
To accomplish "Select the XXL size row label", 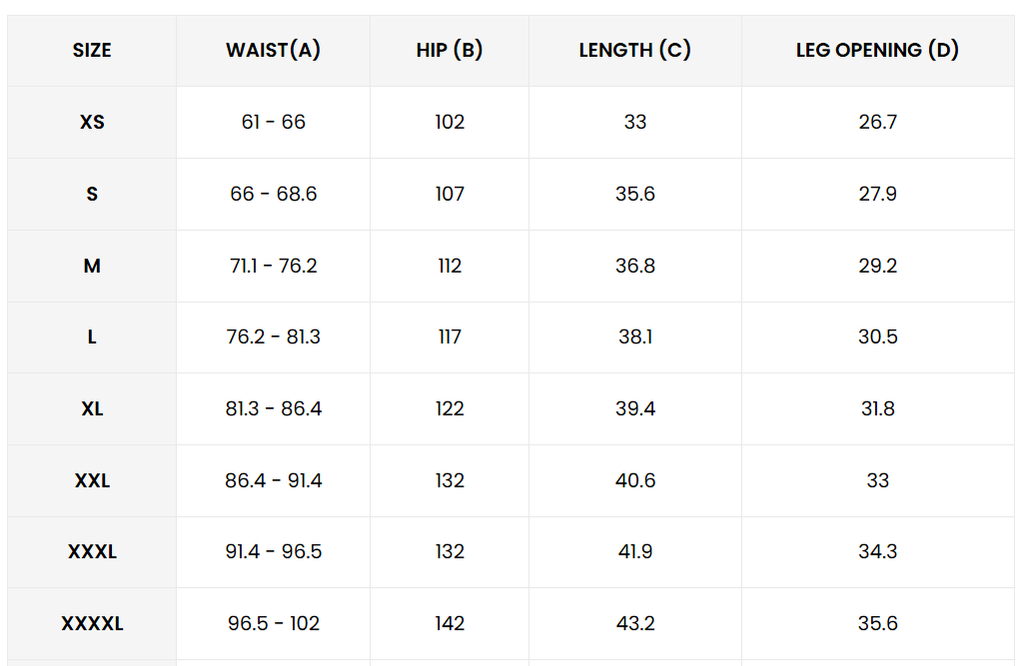I will 92,481.
